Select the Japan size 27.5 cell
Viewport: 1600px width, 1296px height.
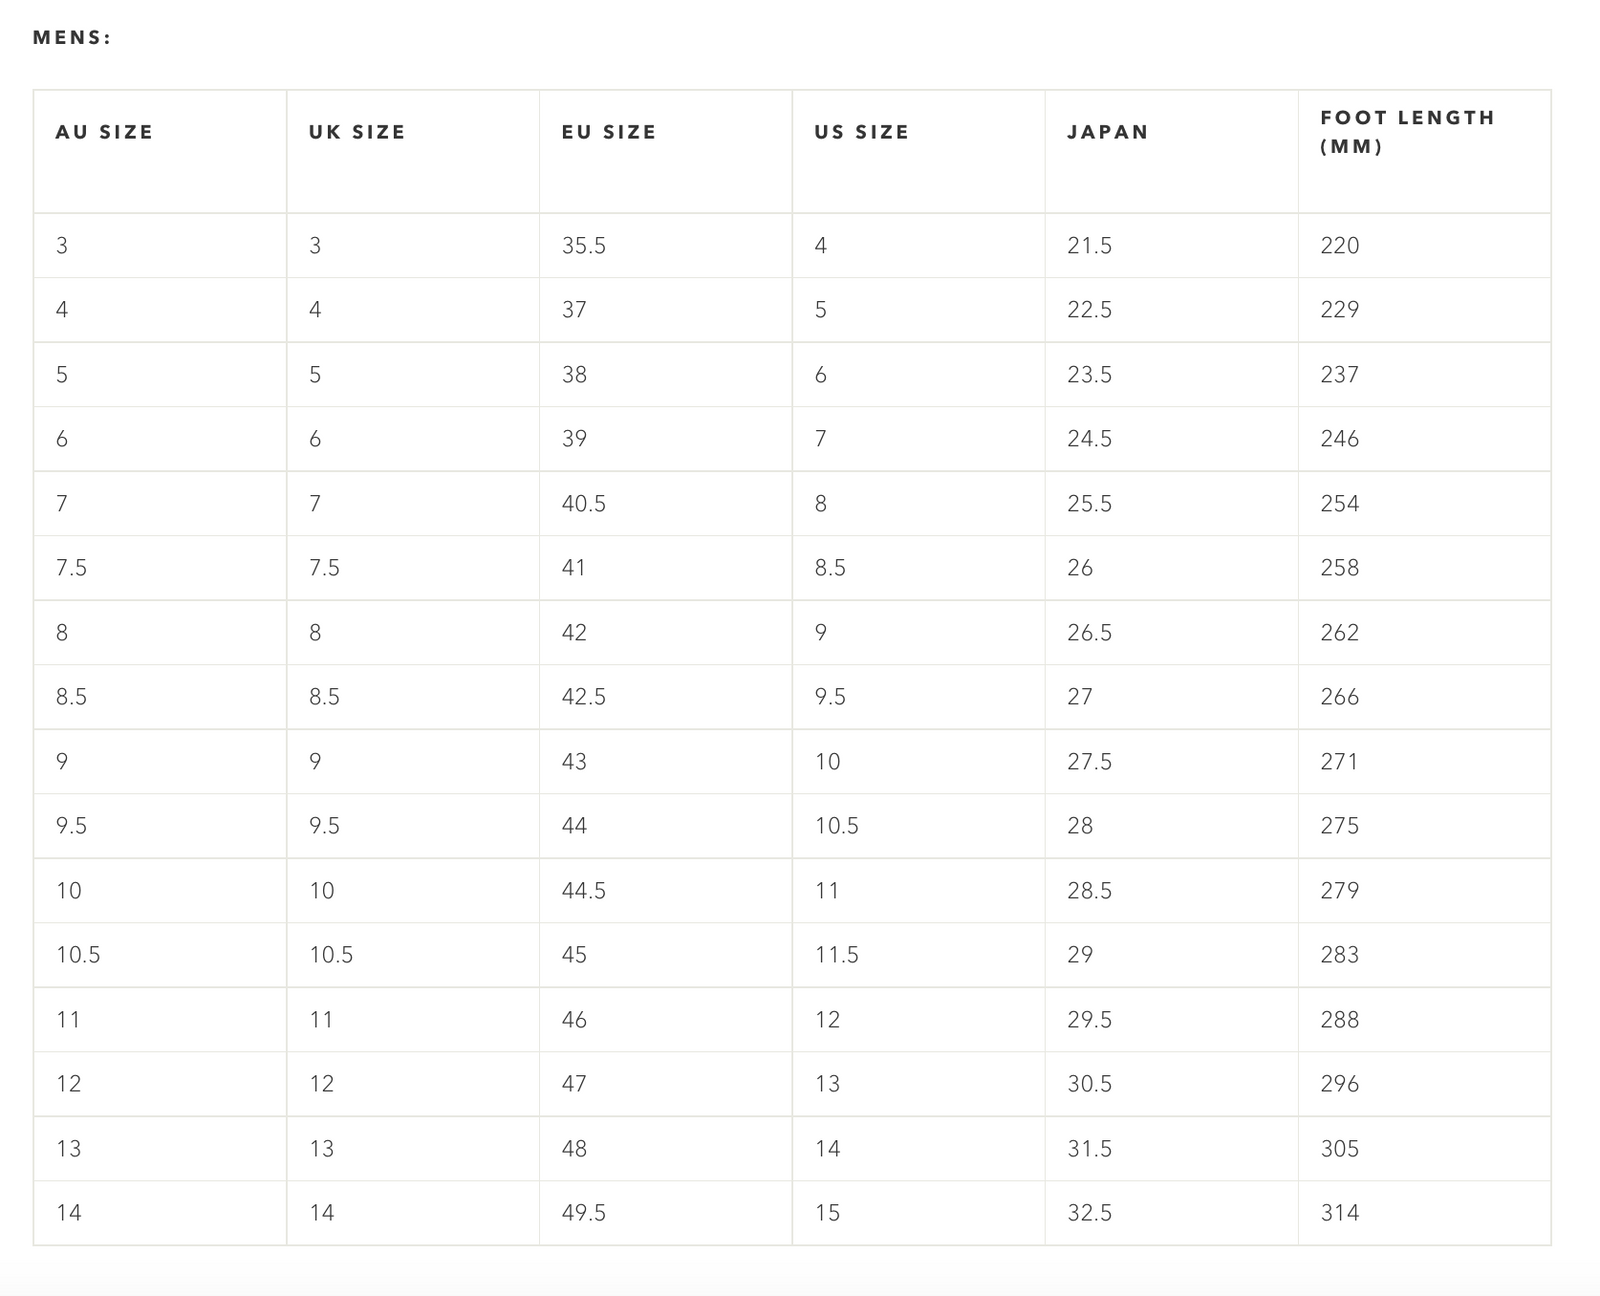(x=1090, y=762)
